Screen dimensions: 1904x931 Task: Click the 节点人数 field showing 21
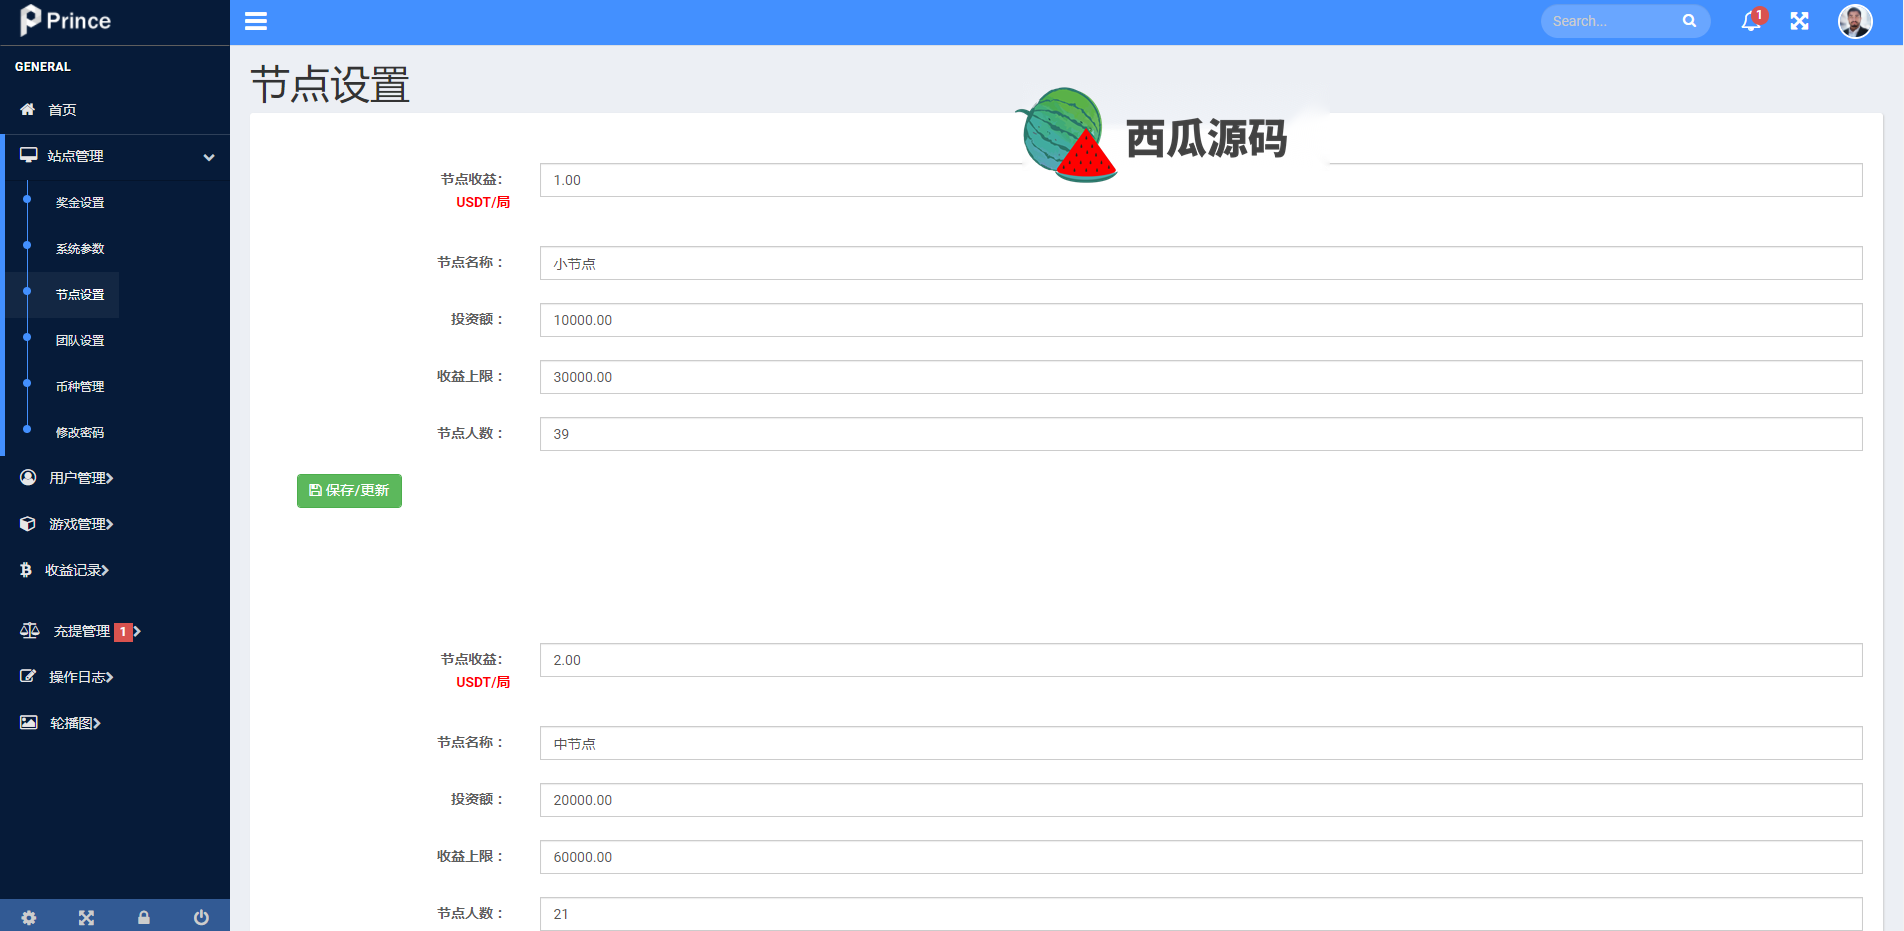pyautogui.click(x=1201, y=914)
